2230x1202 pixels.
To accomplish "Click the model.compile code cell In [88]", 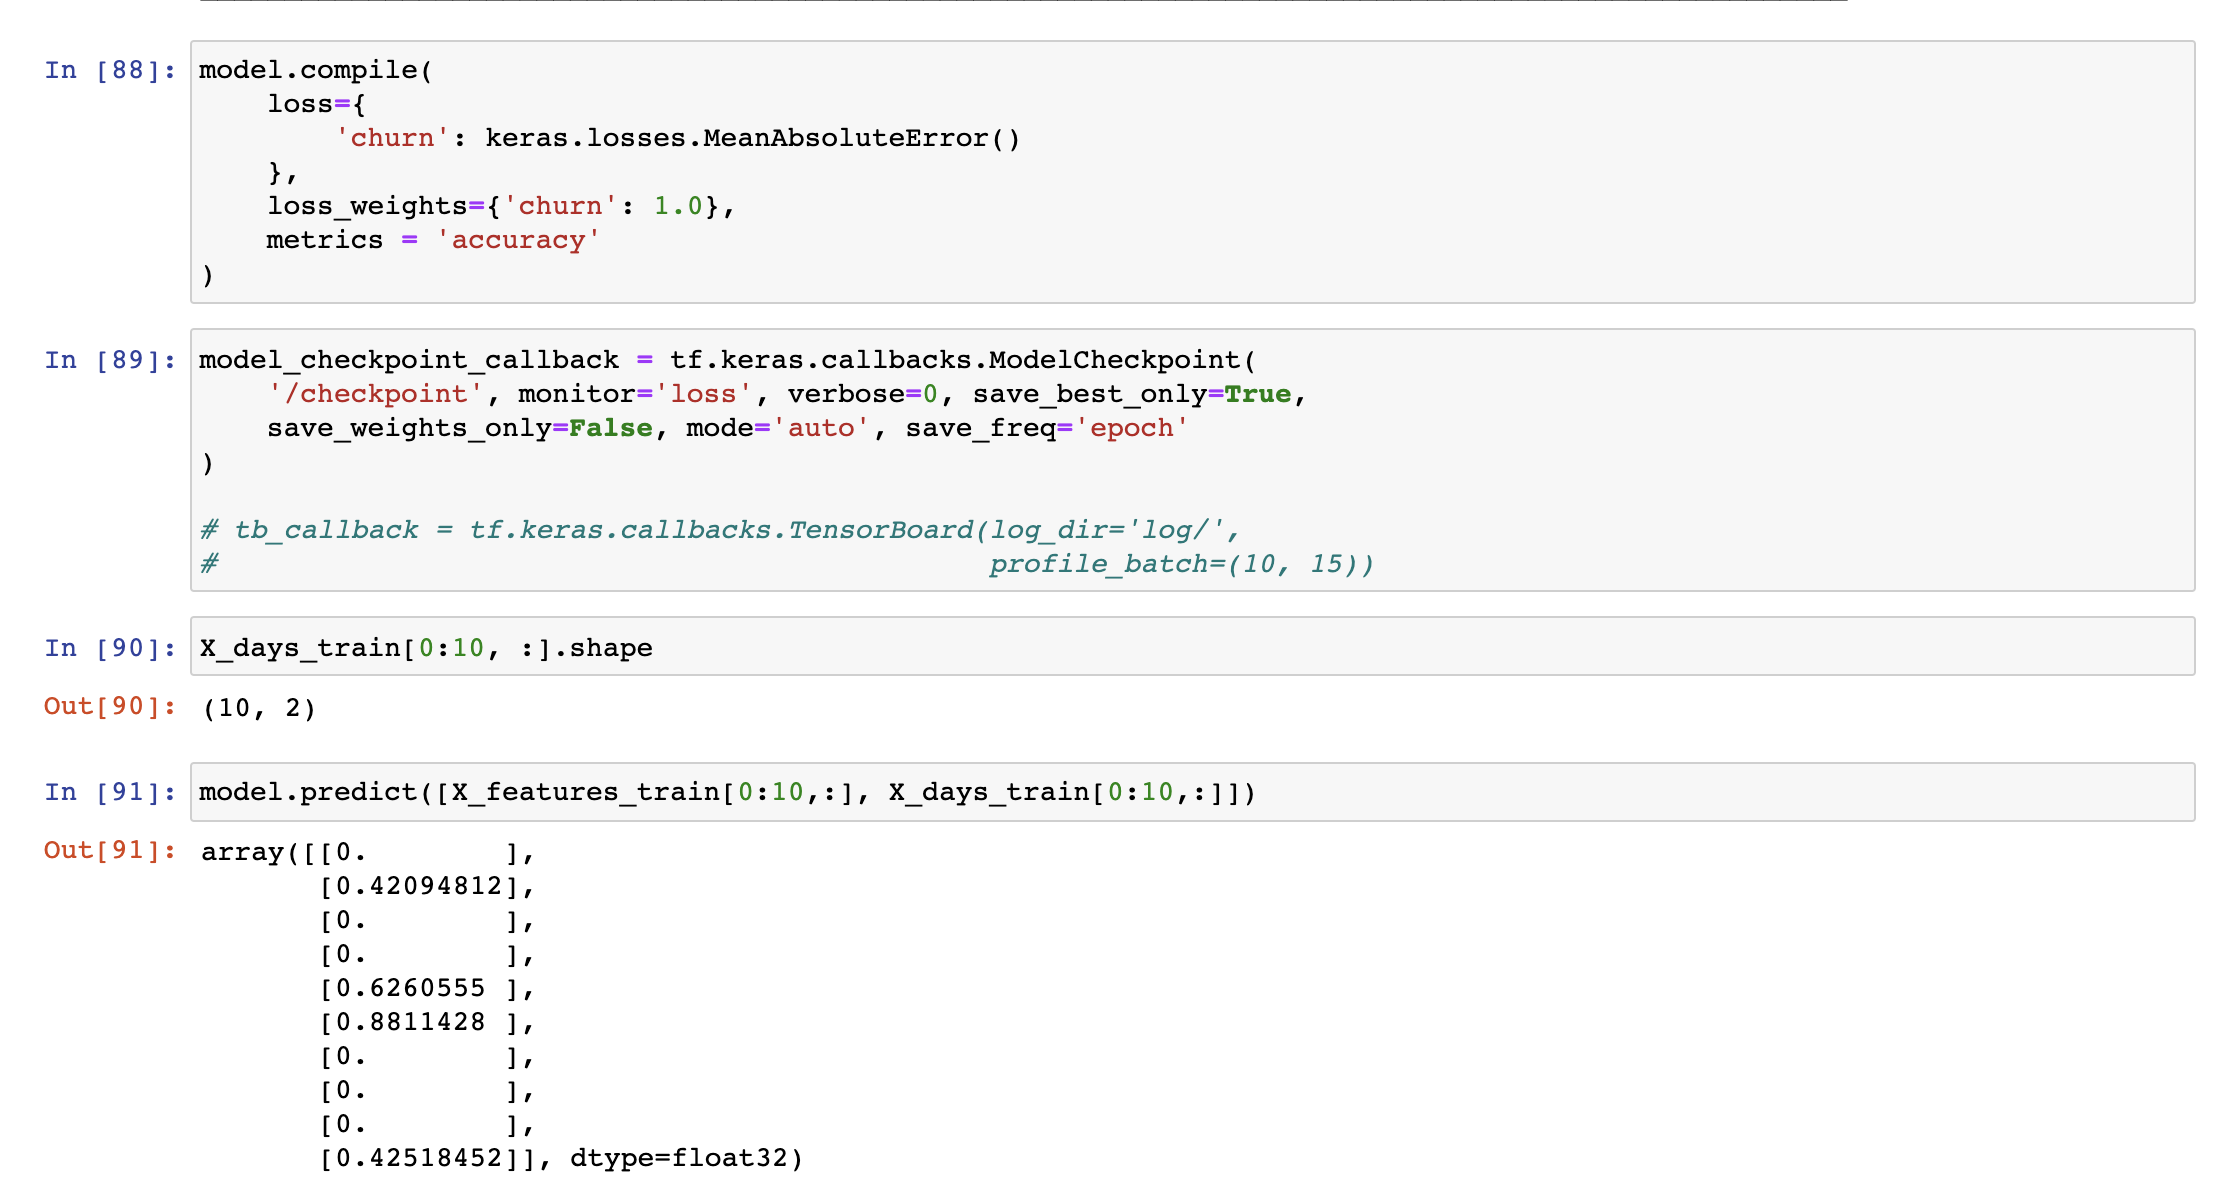I will pyautogui.click(x=1192, y=172).
